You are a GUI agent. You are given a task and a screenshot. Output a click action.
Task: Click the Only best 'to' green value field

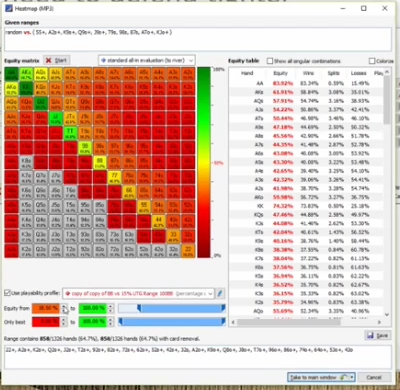click(93, 322)
